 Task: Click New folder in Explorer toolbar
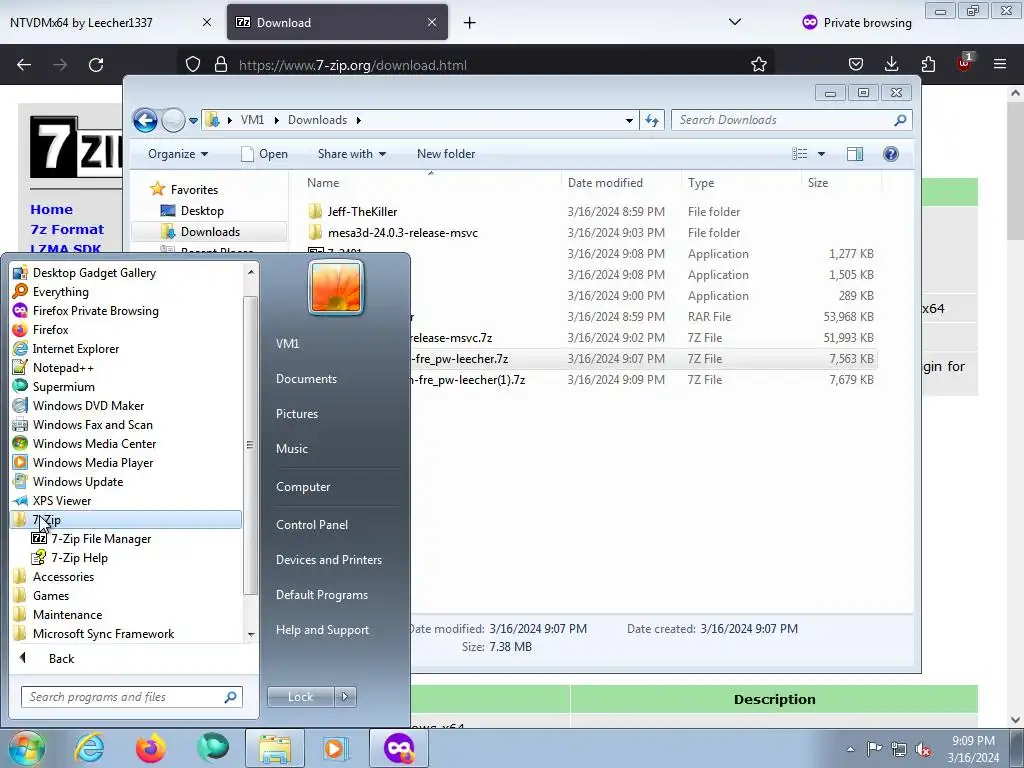point(446,153)
